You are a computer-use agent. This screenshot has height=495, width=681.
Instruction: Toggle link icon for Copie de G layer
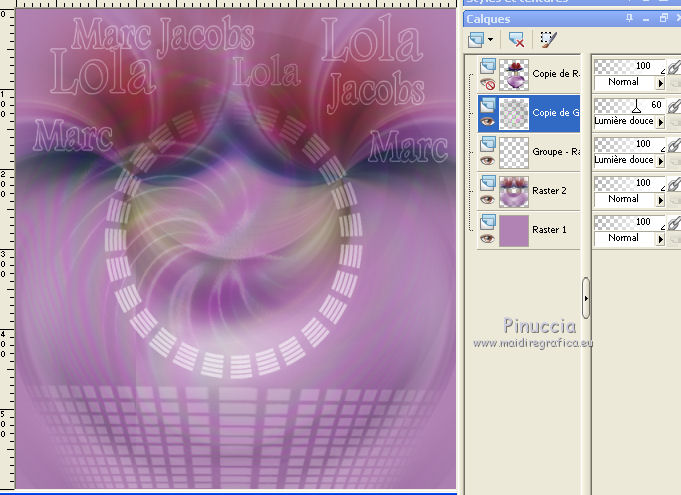(674, 106)
